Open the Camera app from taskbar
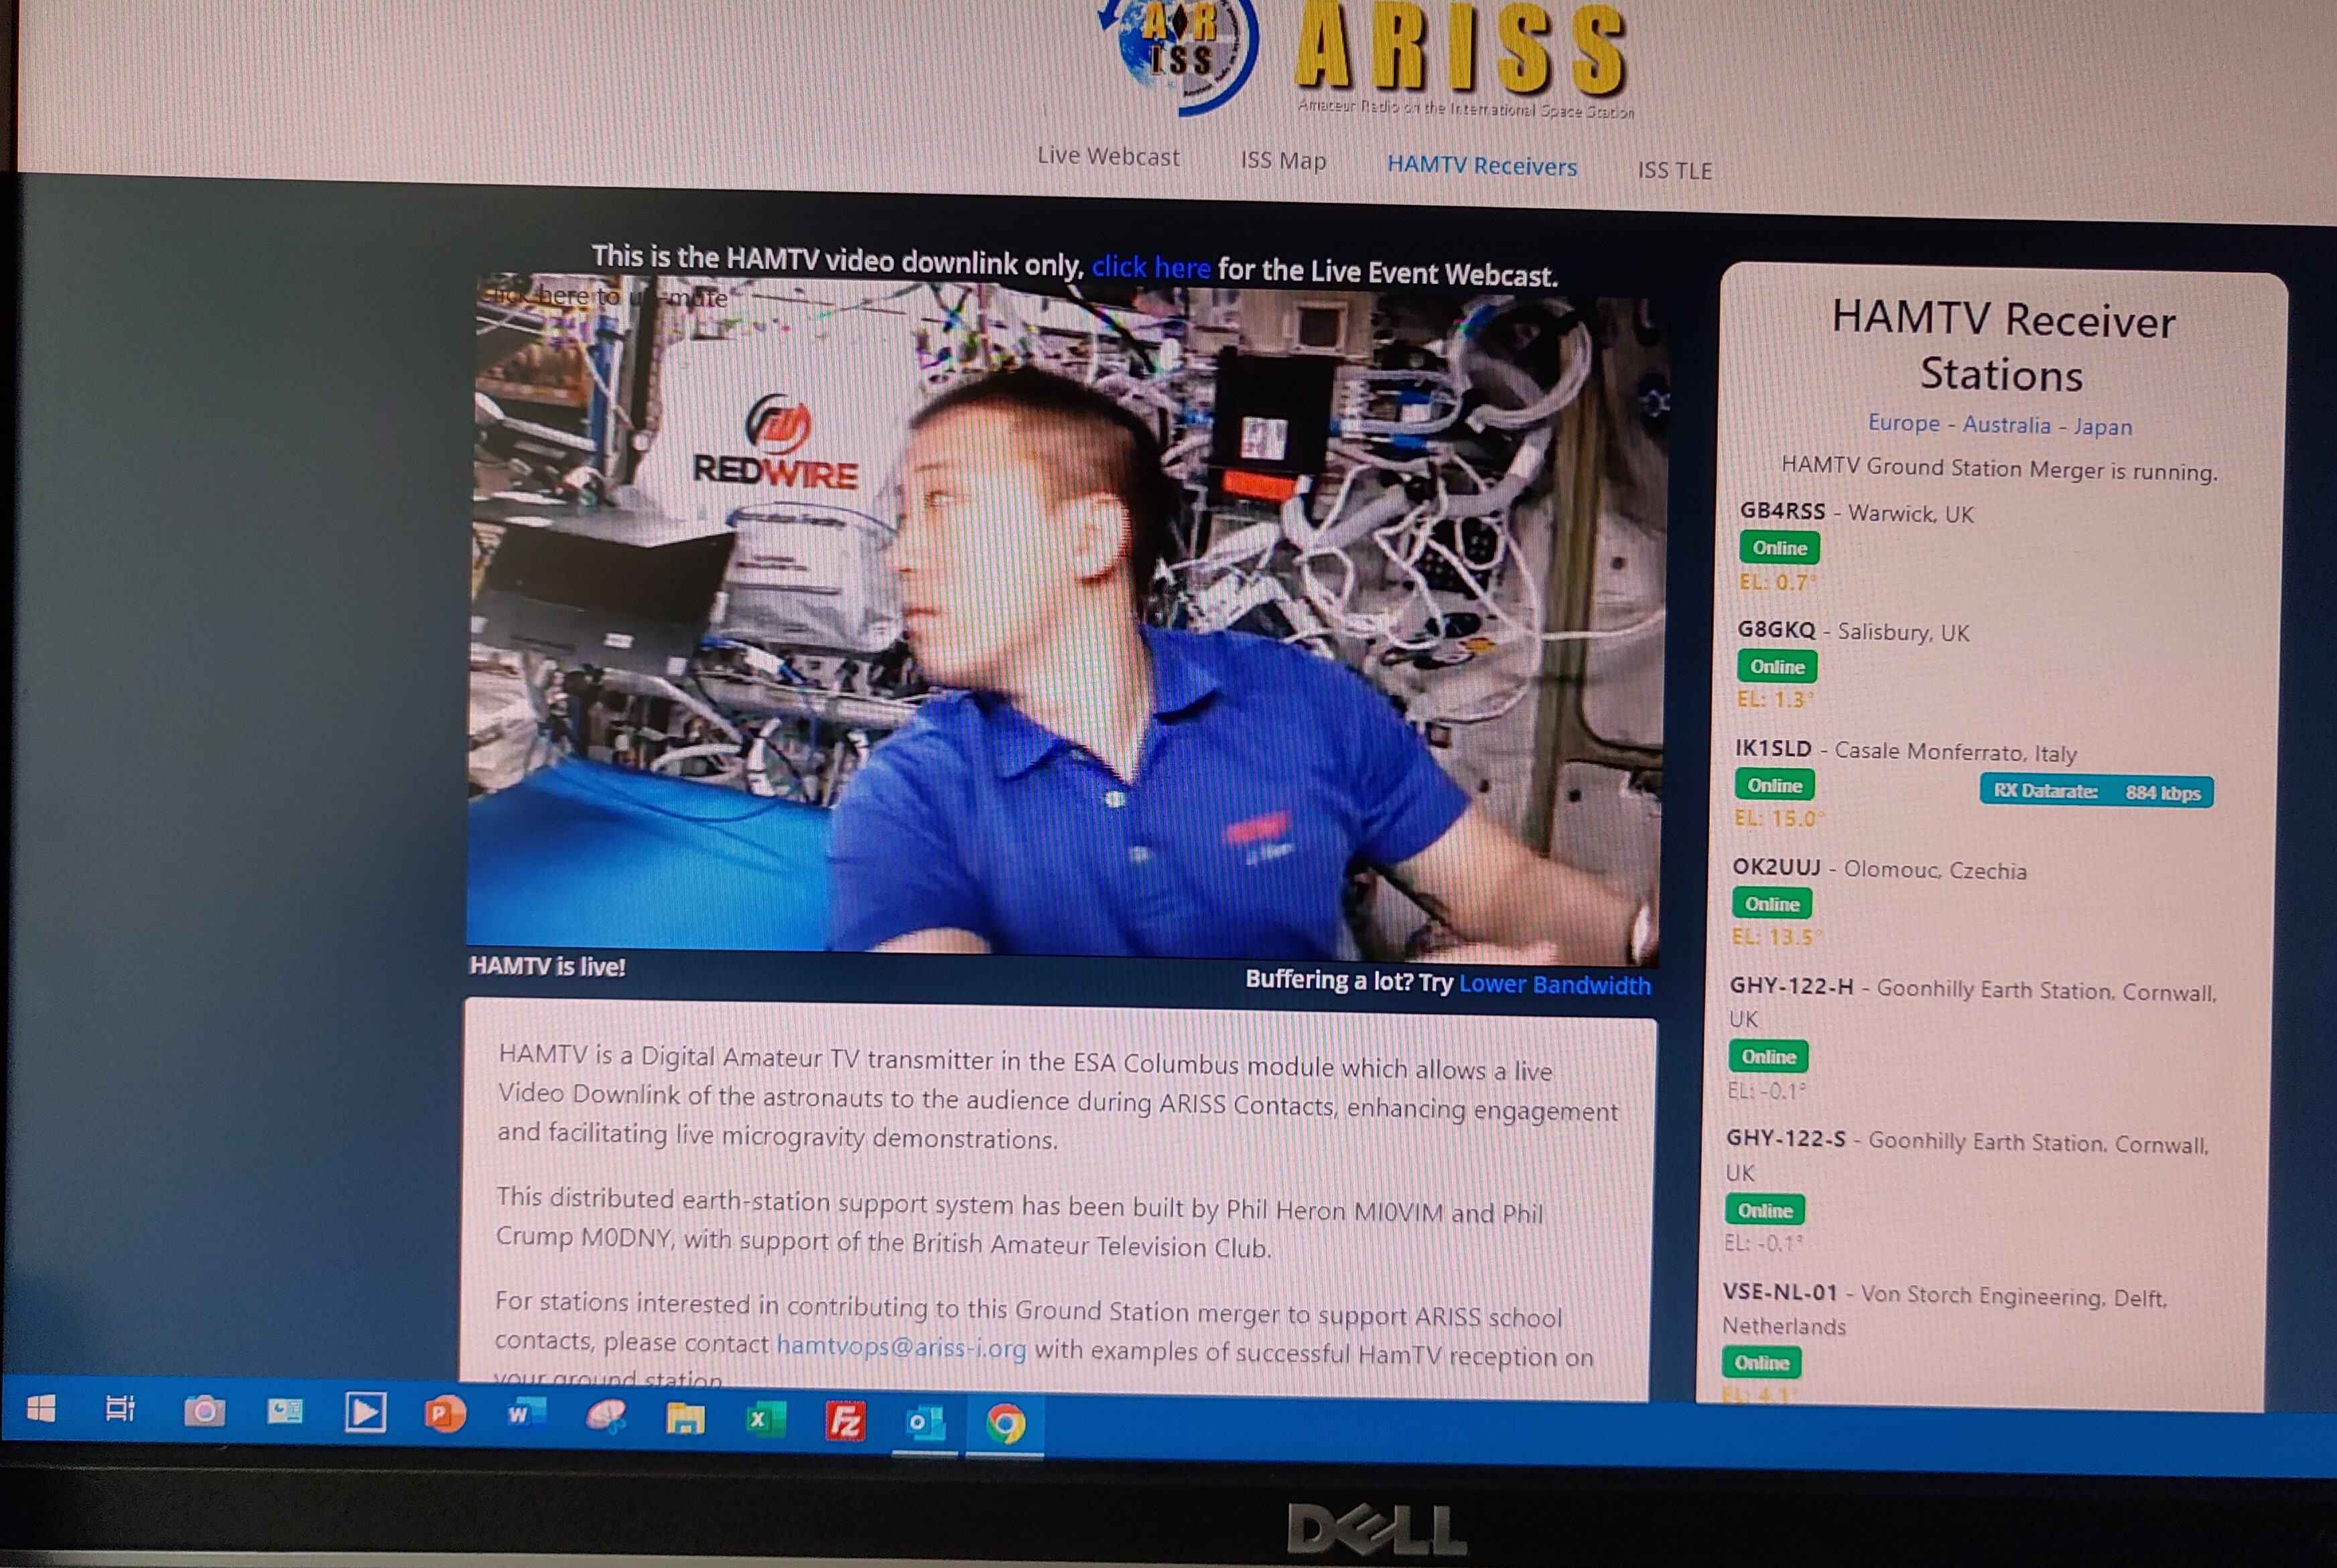Image resolution: width=2337 pixels, height=1568 pixels. (204, 1411)
